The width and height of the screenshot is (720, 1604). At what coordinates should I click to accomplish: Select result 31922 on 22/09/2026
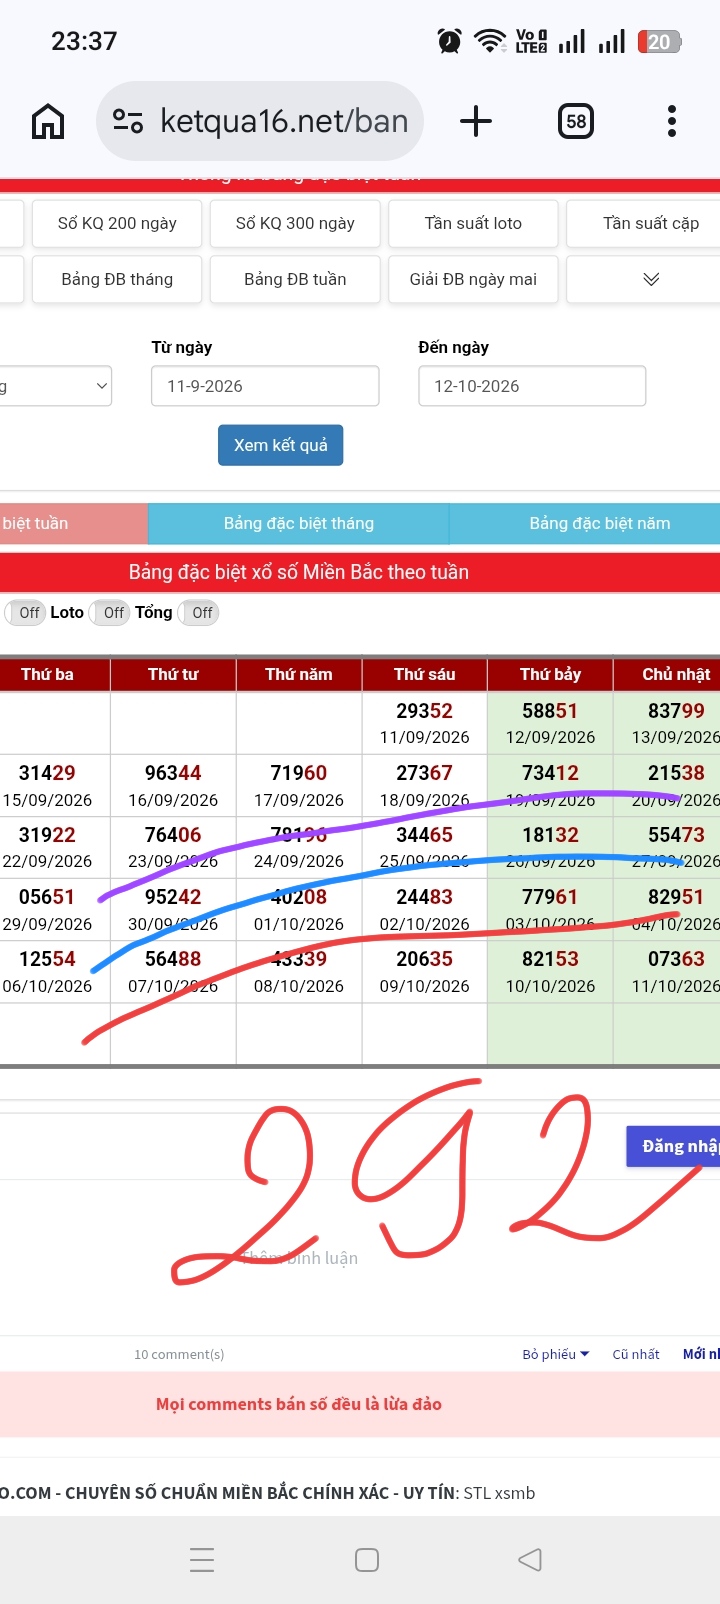tap(47, 835)
